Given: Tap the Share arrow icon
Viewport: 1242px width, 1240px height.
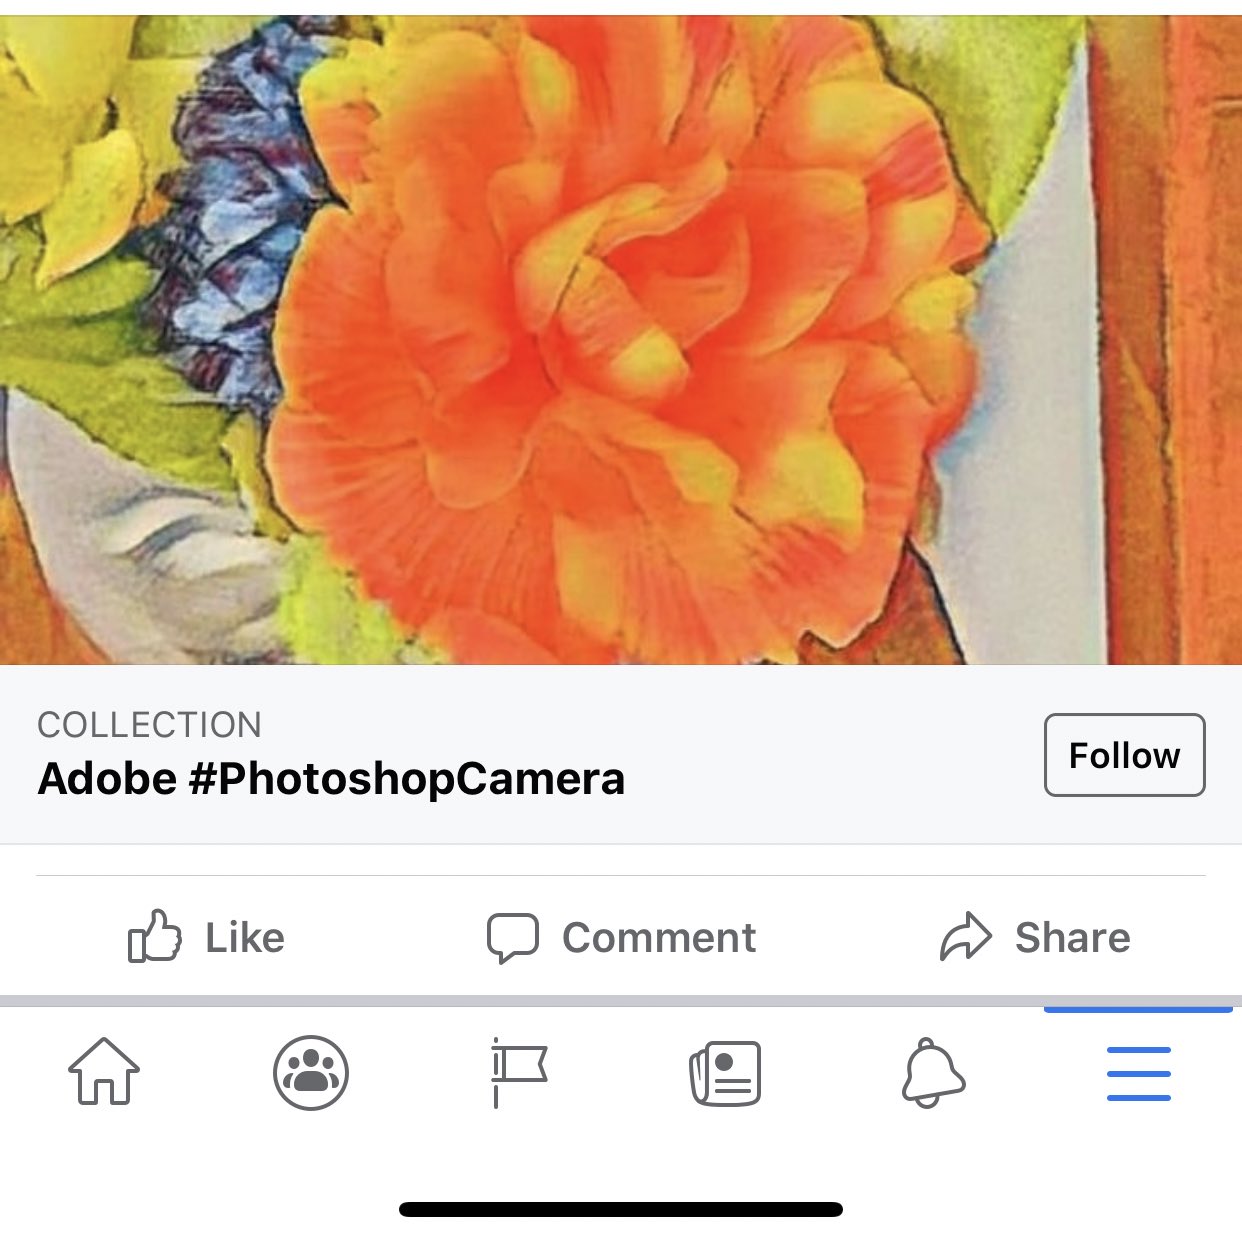Looking at the screenshot, I should coord(965,937).
